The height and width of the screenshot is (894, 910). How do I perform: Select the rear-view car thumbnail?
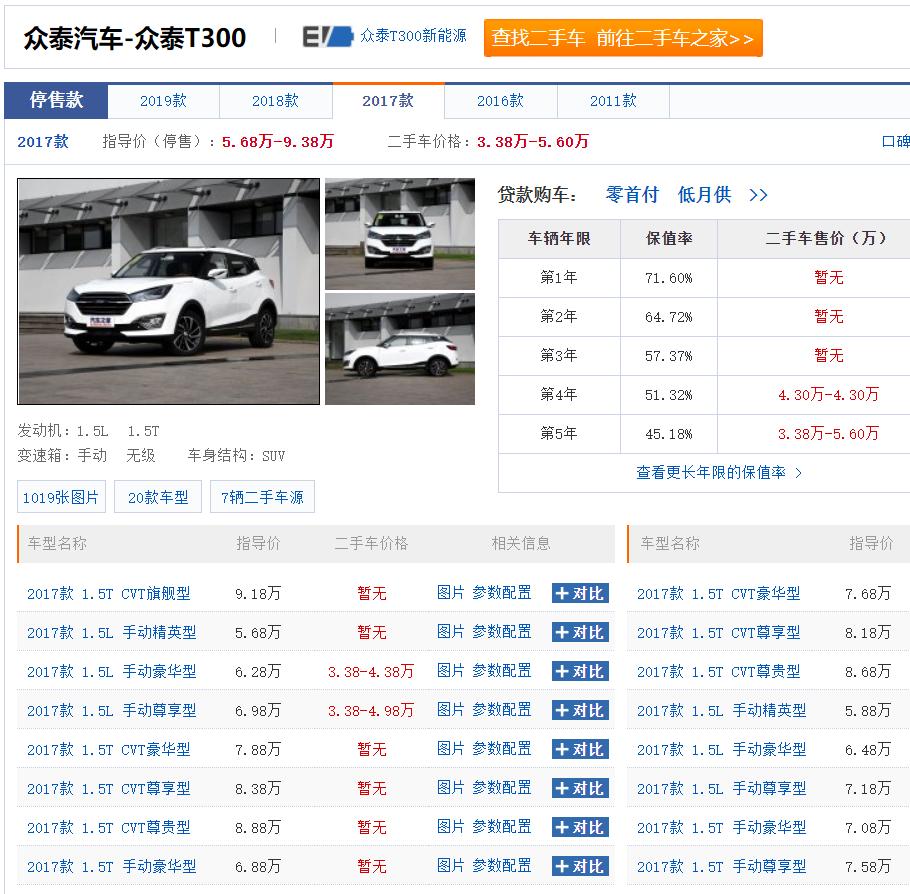click(x=399, y=349)
